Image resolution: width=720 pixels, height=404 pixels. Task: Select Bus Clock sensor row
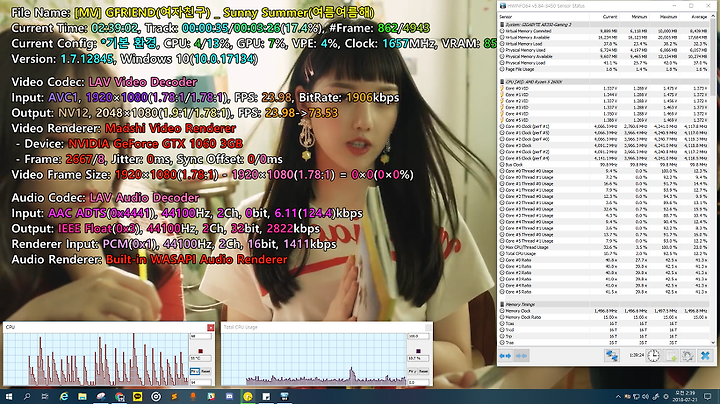click(604, 164)
